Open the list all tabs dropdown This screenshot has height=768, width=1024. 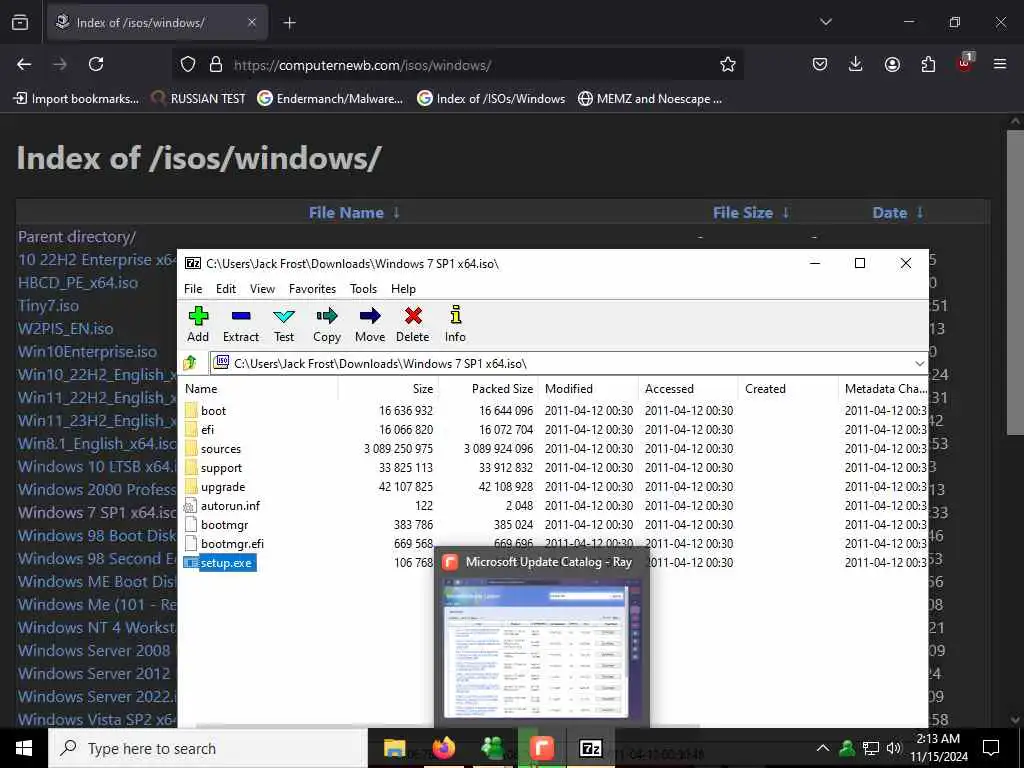pos(825,22)
